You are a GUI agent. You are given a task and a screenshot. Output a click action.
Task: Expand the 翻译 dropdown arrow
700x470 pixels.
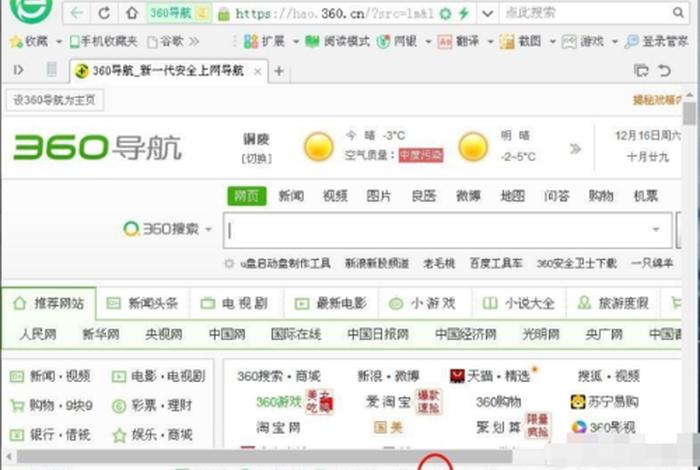pyautogui.click(x=490, y=42)
